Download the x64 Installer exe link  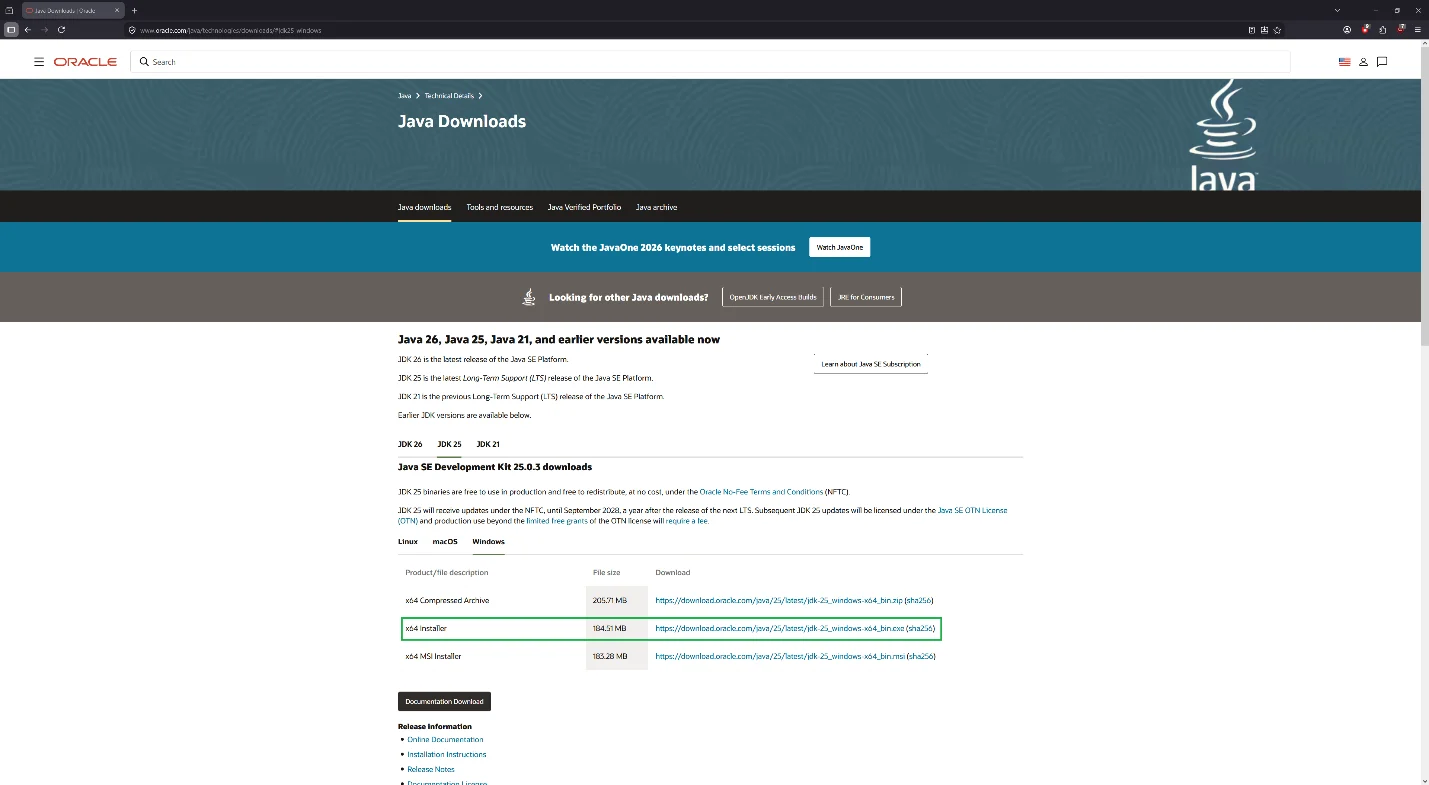tap(779, 629)
